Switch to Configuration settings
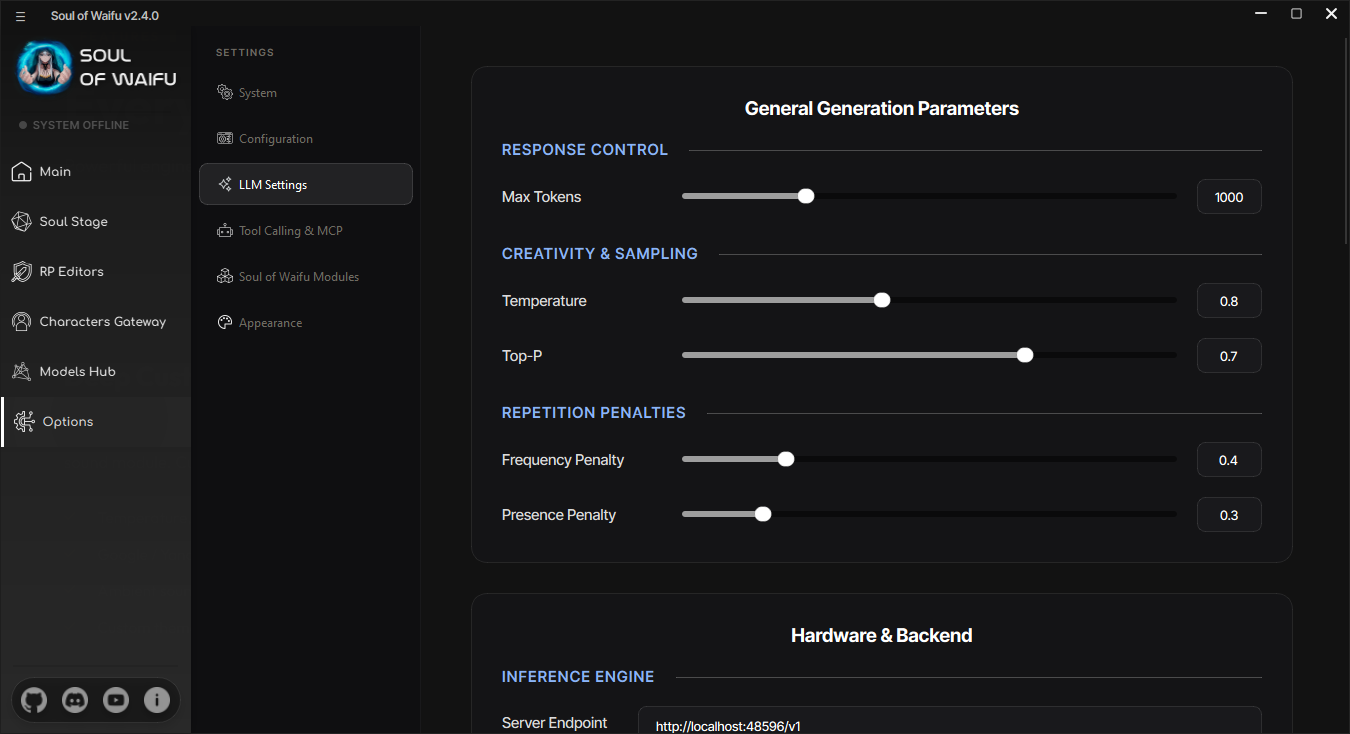The height and width of the screenshot is (734, 1350). [x=306, y=139]
